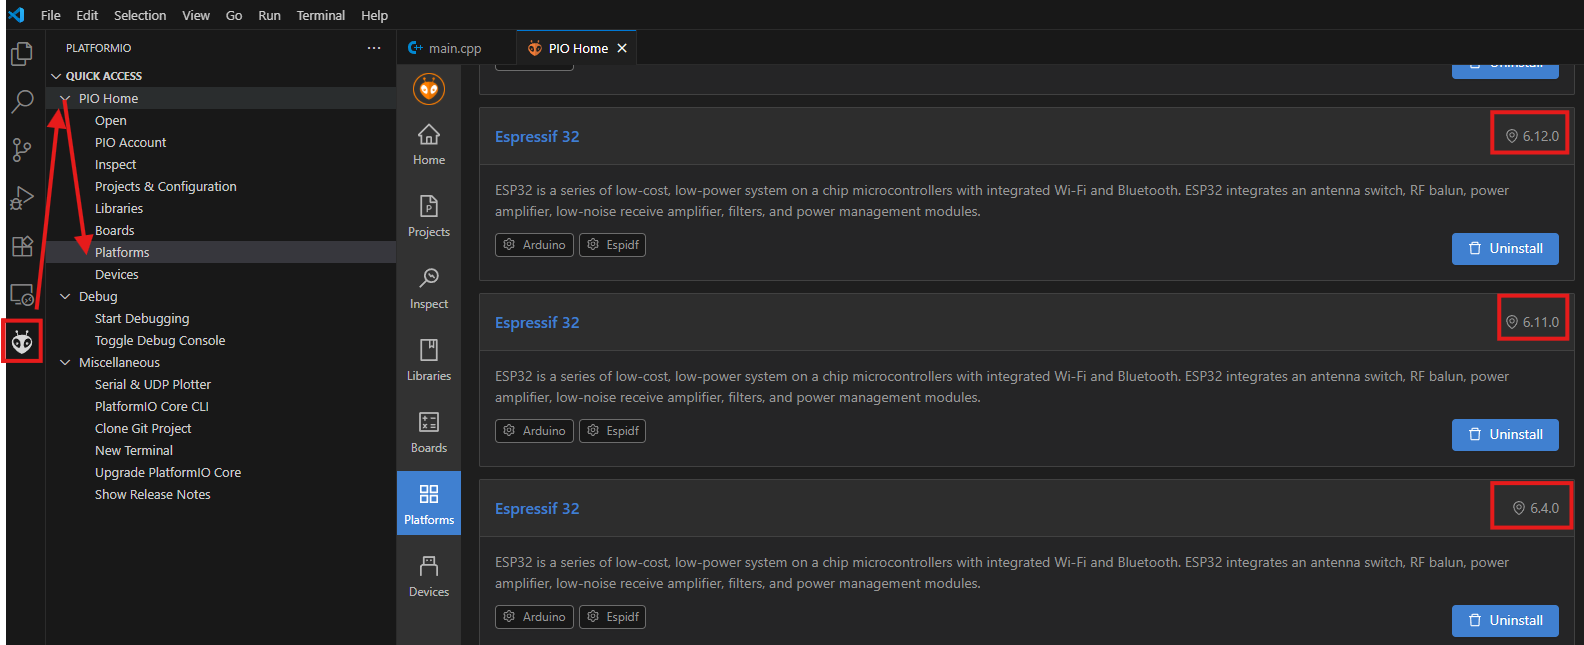The width and height of the screenshot is (1584, 645).
Task: Open Run and Debug view
Action: 22,198
